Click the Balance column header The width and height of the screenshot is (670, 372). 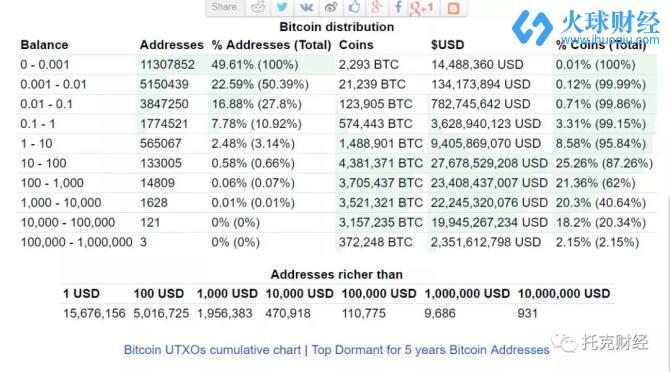(44, 45)
